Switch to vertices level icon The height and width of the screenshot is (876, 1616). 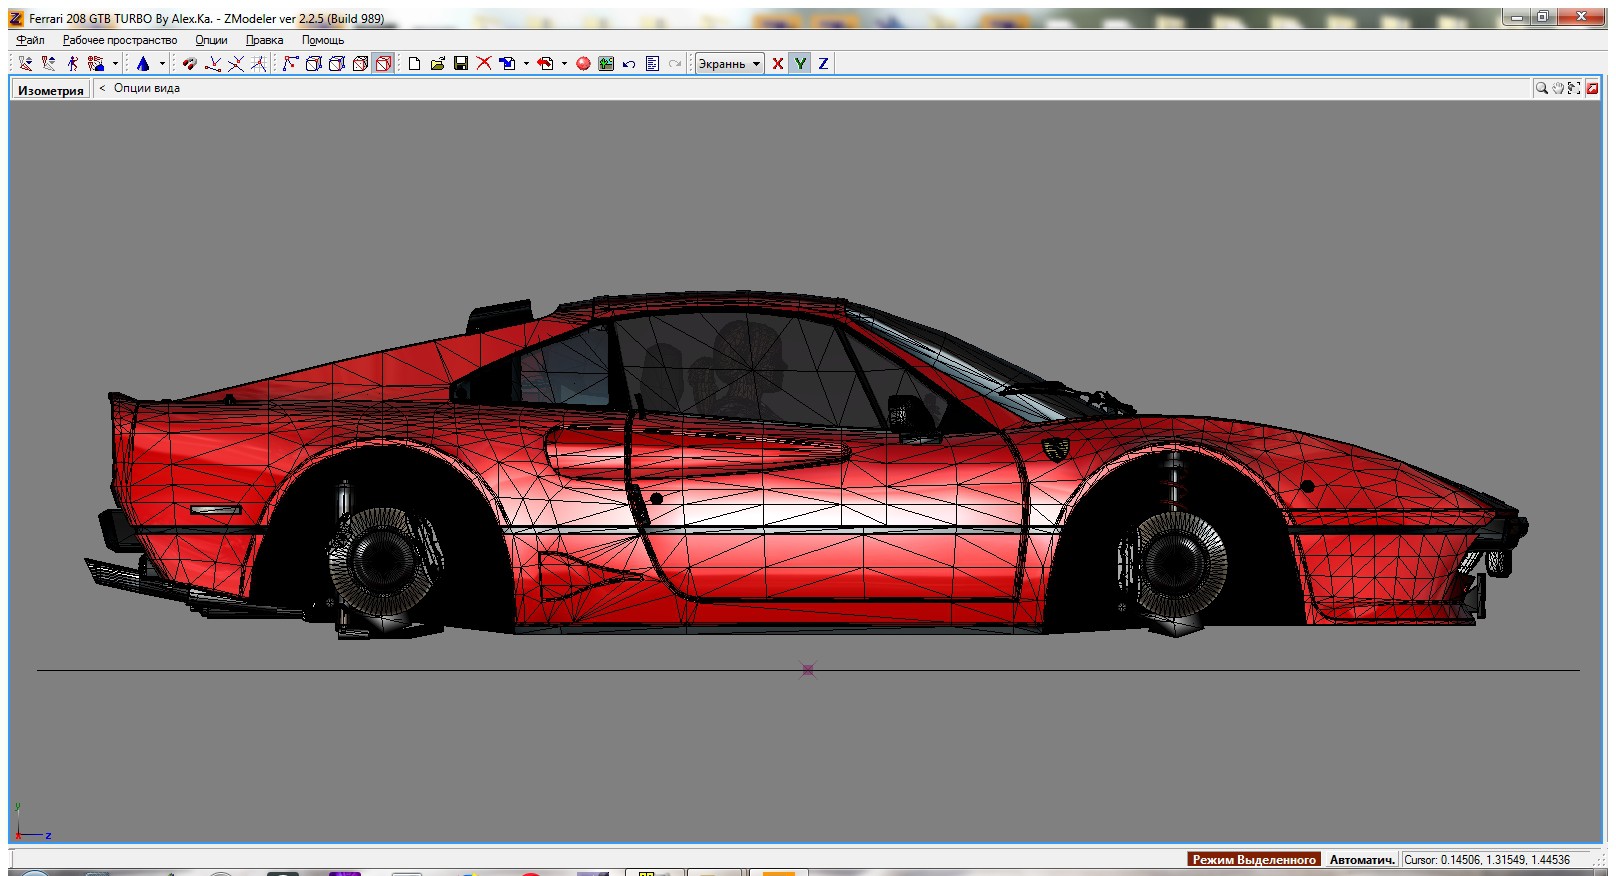point(290,63)
